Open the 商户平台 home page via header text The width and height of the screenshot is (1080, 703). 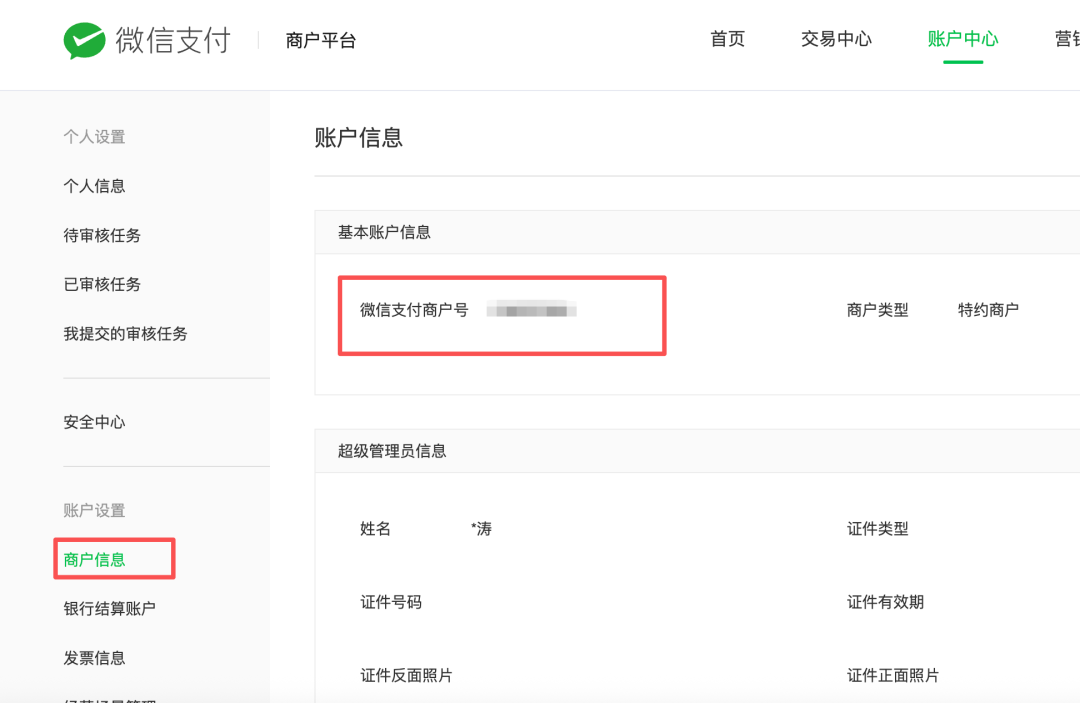coord(318,40)
